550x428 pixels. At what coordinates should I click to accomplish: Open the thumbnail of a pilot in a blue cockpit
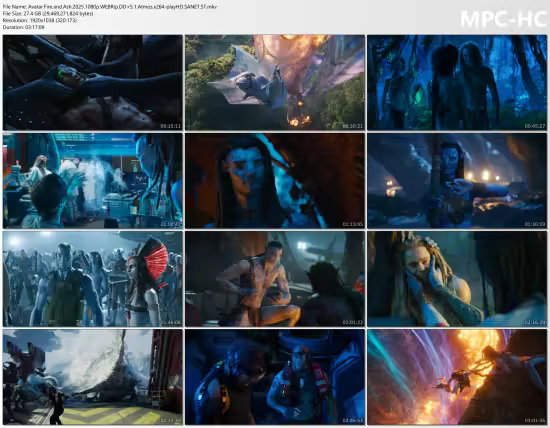tap(275, 377)
